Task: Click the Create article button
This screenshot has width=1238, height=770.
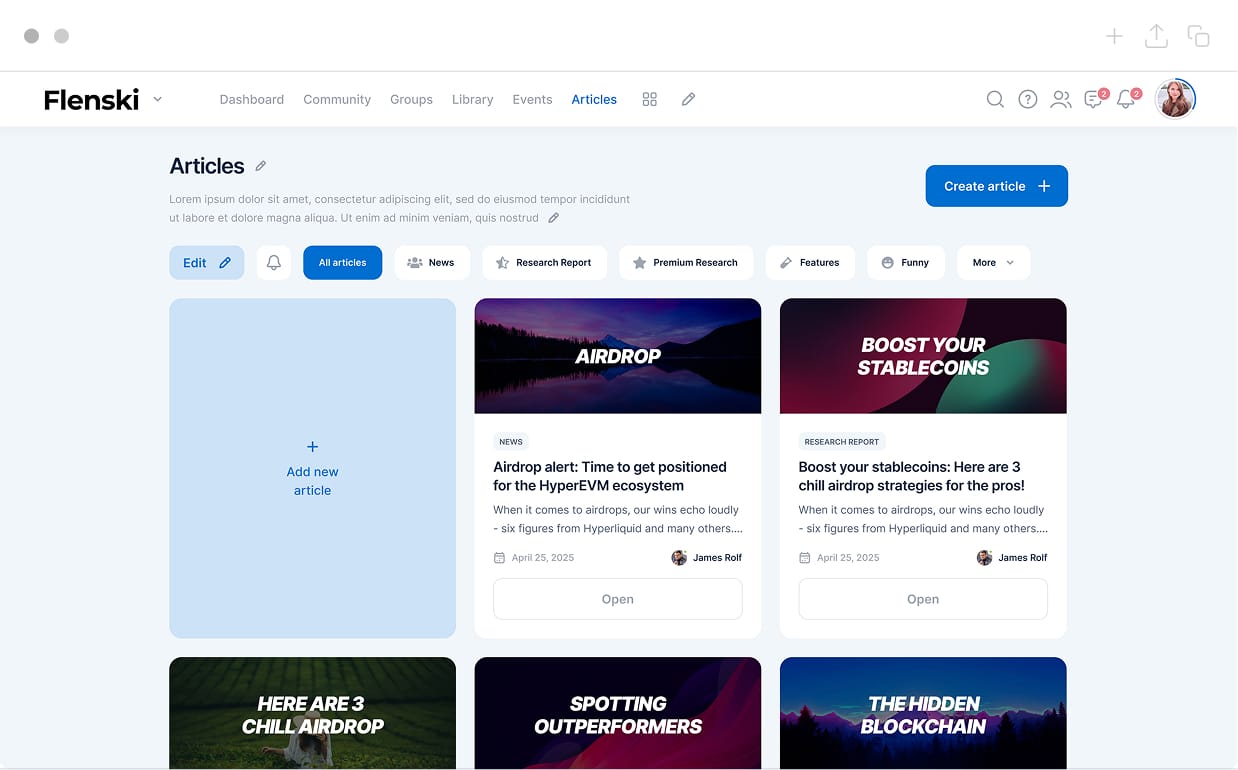Action: click(996, 186)
